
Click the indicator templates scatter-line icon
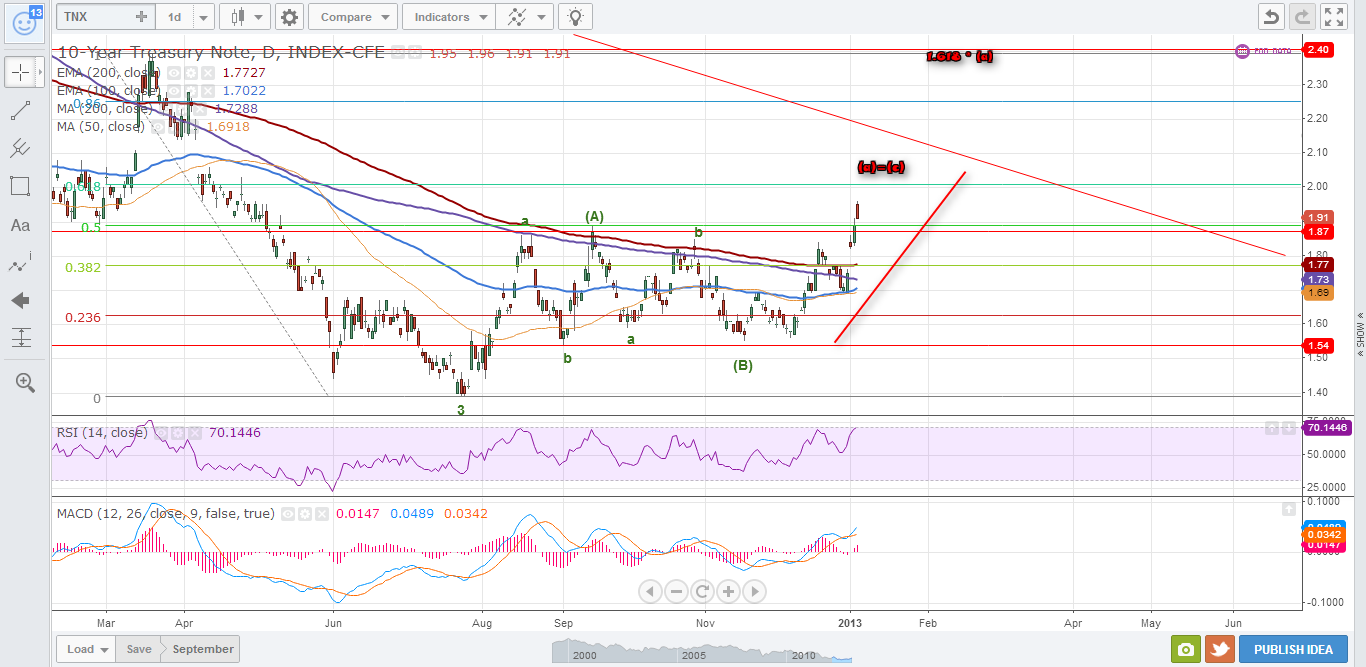click(517, 17)
